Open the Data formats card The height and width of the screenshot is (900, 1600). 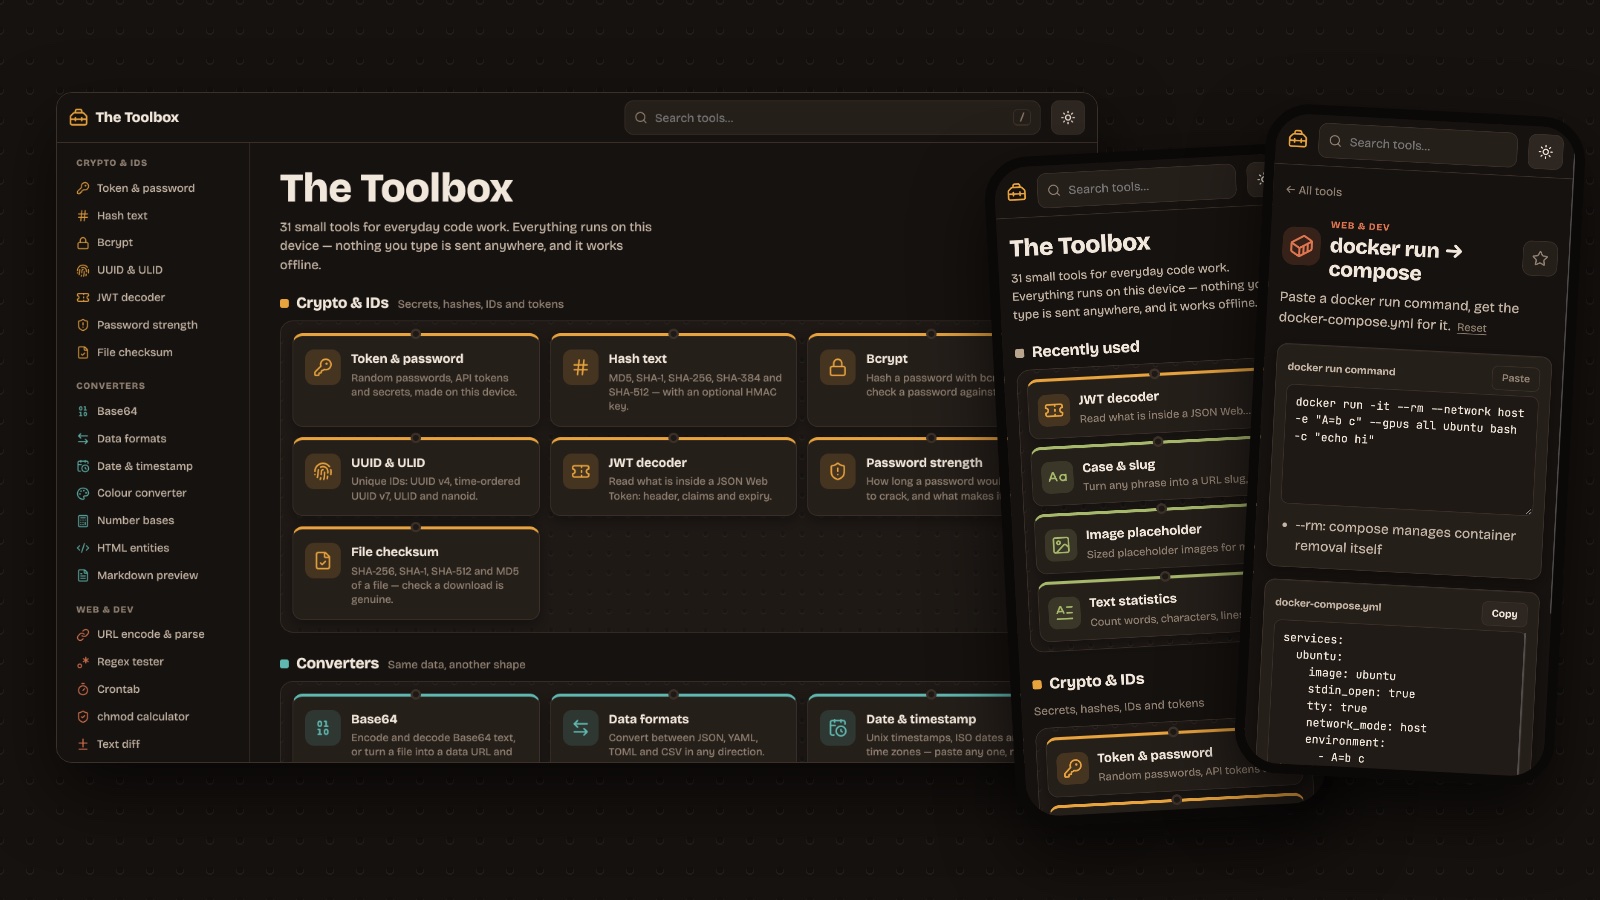pyautogui.click(x=673, y=729)
